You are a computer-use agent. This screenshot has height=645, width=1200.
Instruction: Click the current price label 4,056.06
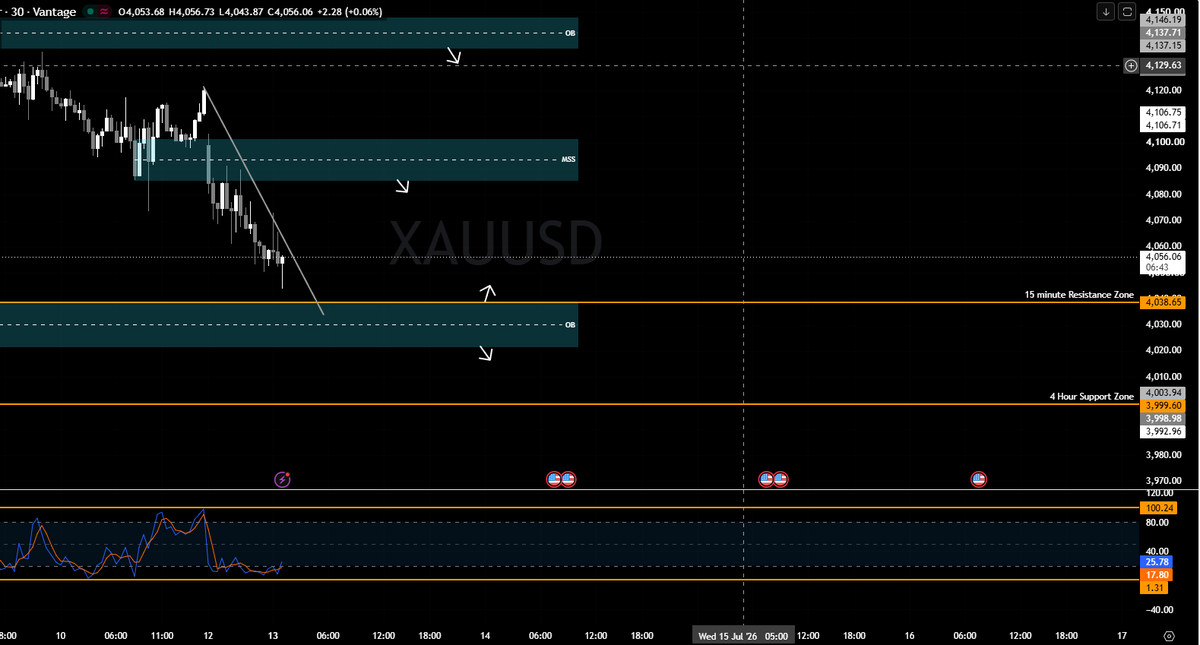pyautogui.click(x=1163, y=256)
